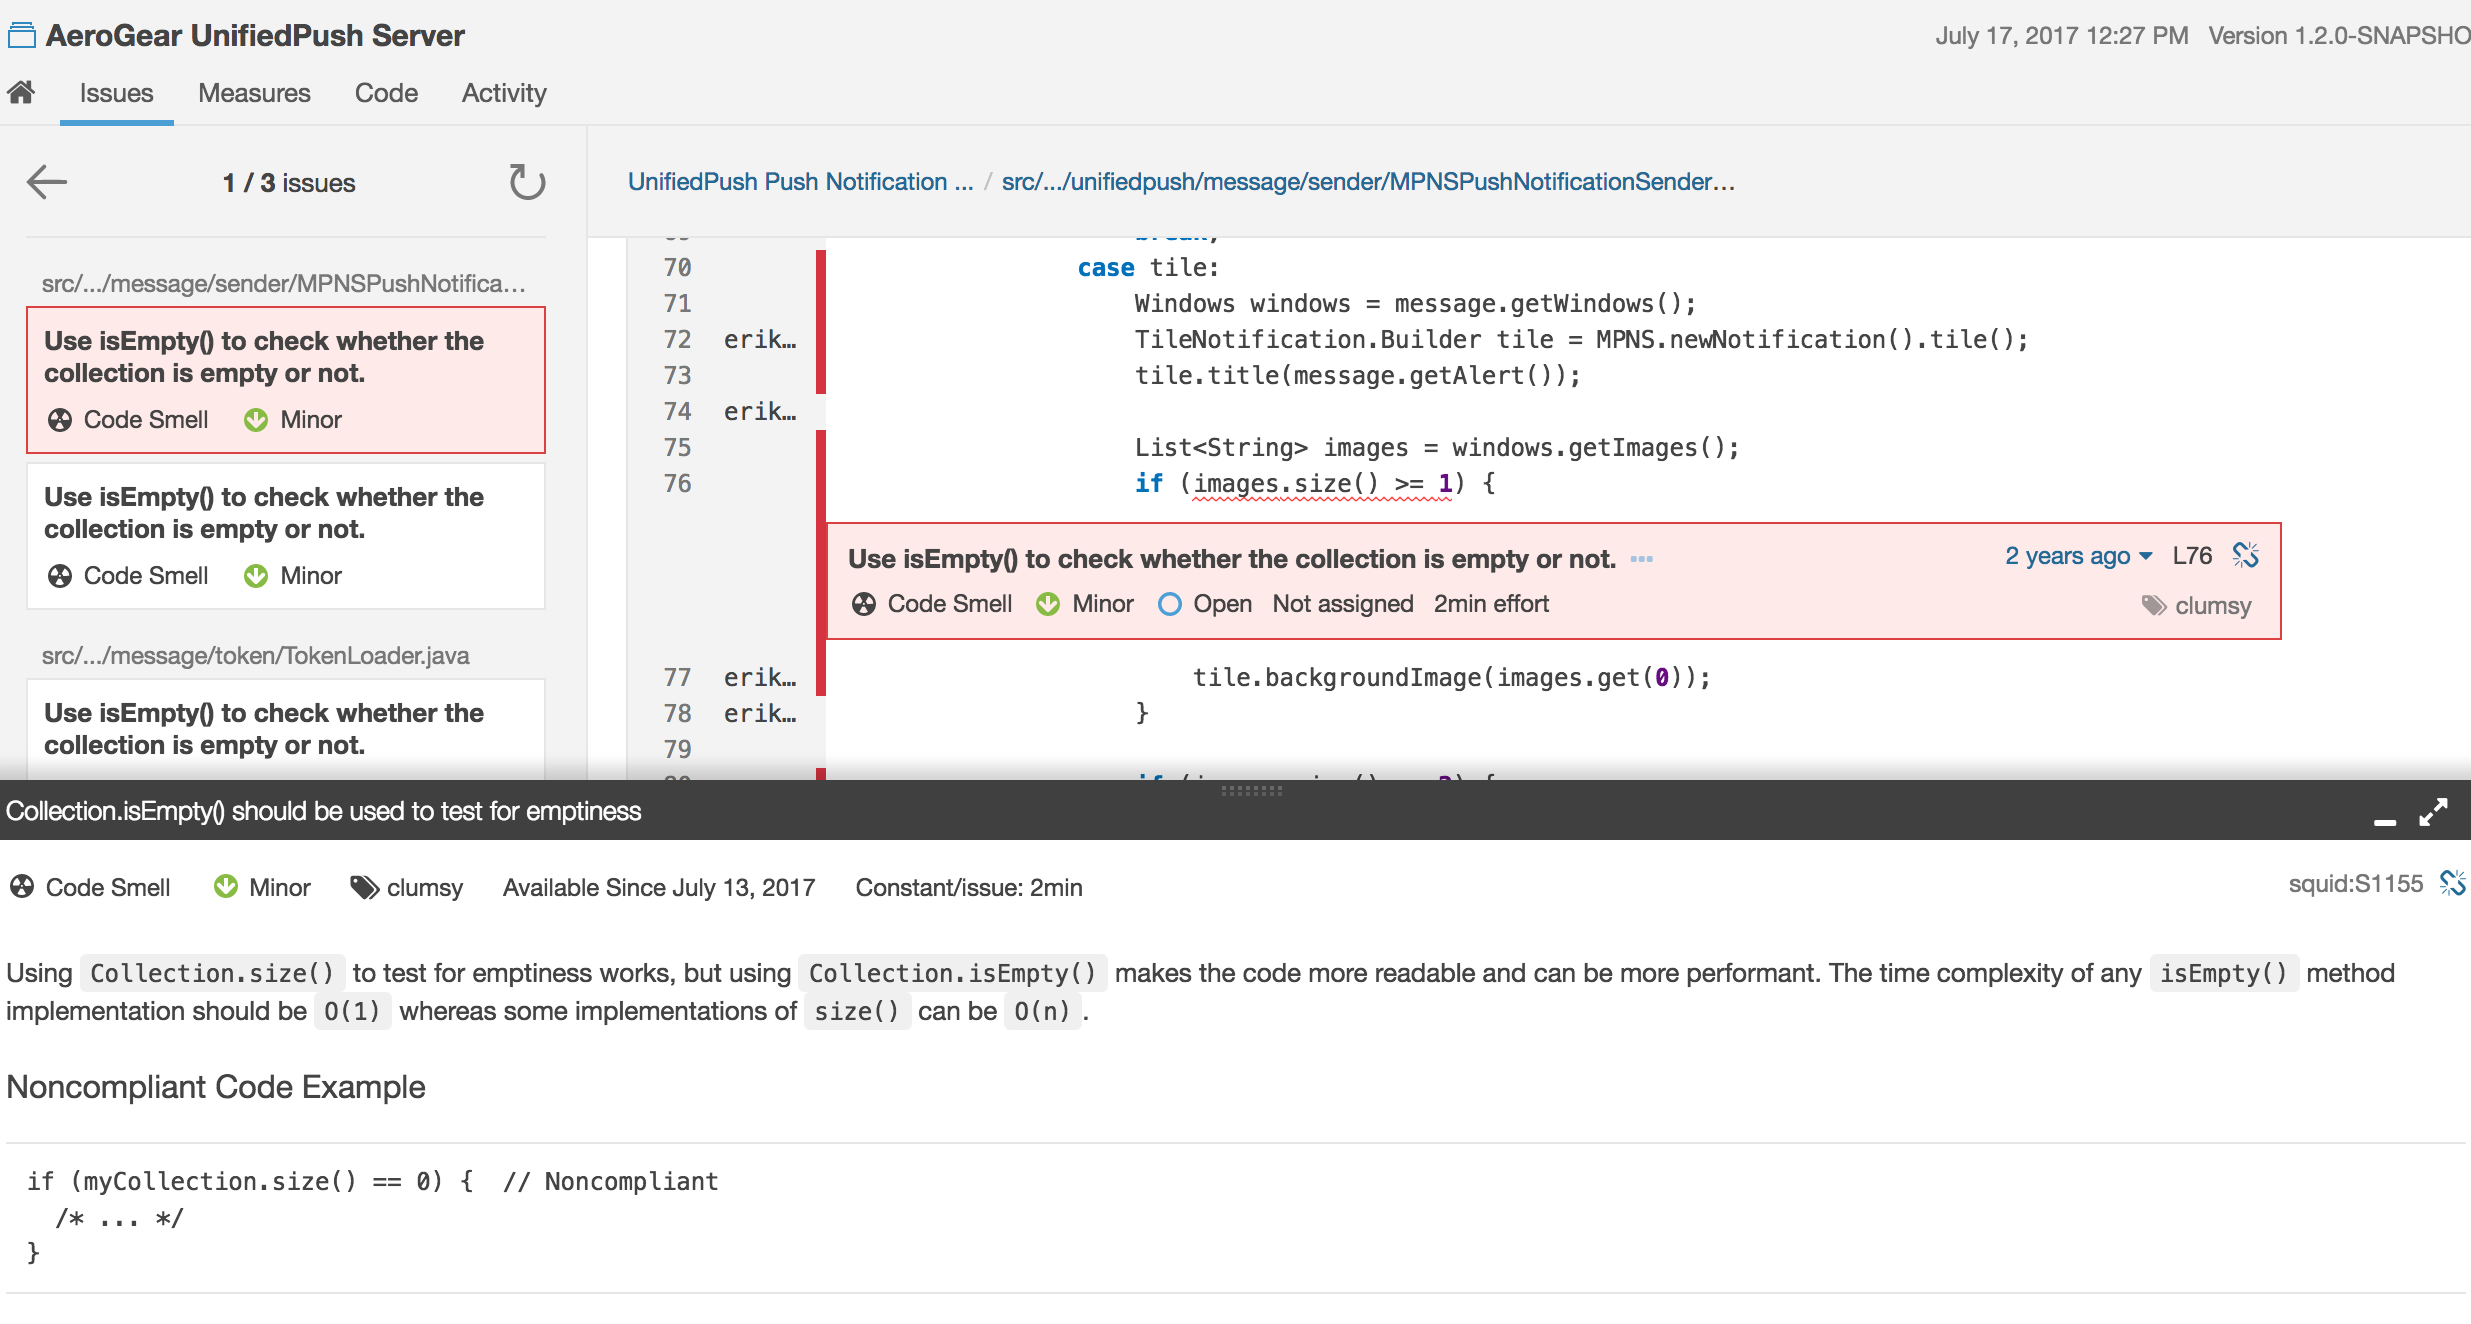Open the Code tab
Viewport: 2471px width, 1324px height.
386,93
